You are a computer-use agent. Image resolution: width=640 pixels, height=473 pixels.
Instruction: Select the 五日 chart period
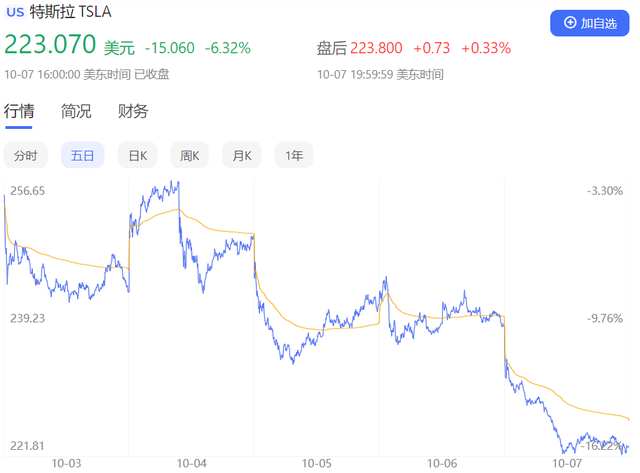[82, 155]
